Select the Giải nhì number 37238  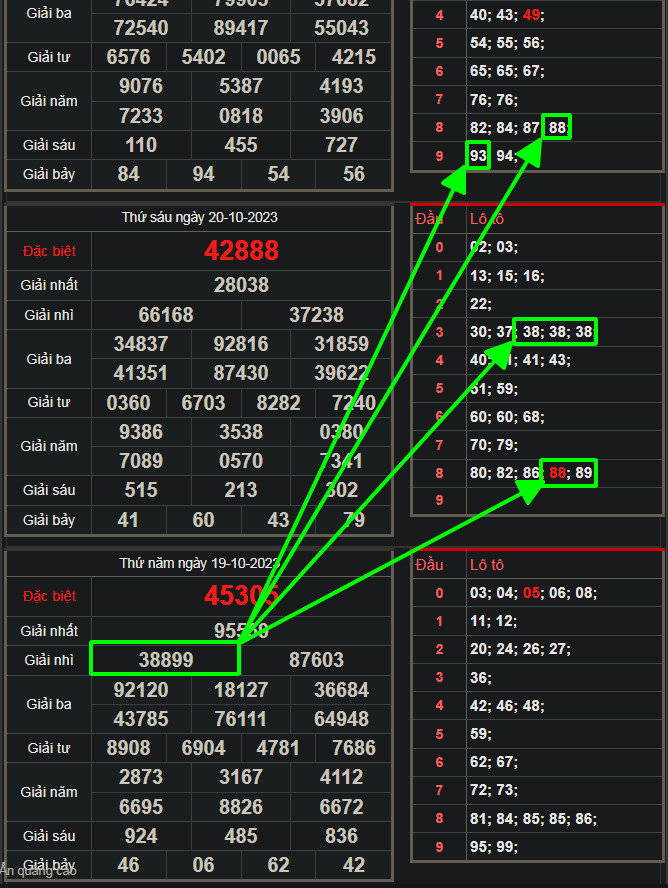coord(316,315)
